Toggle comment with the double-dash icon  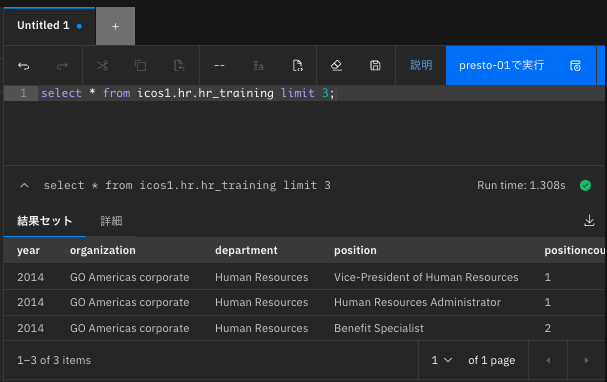(x=219, y=66)
